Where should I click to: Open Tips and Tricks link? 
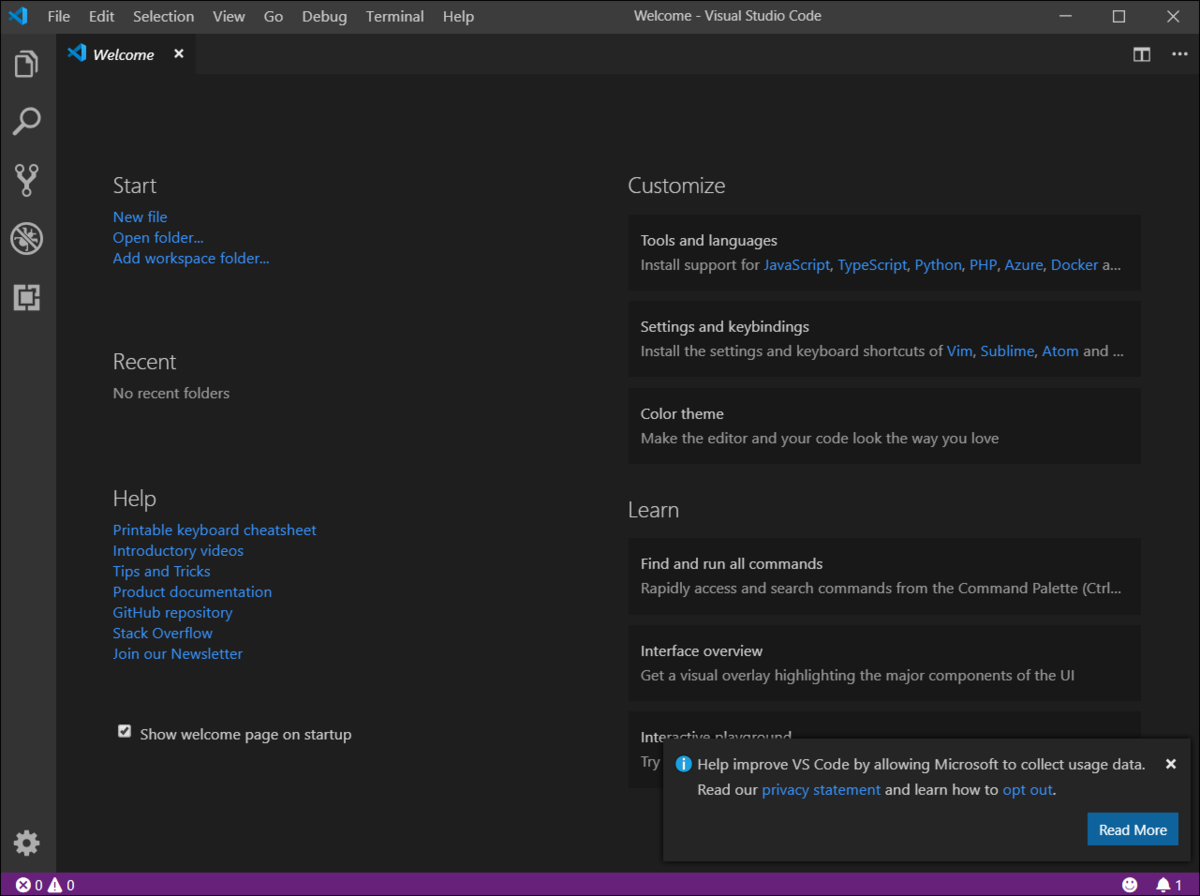pyautogui.click(x=162, y=571)
